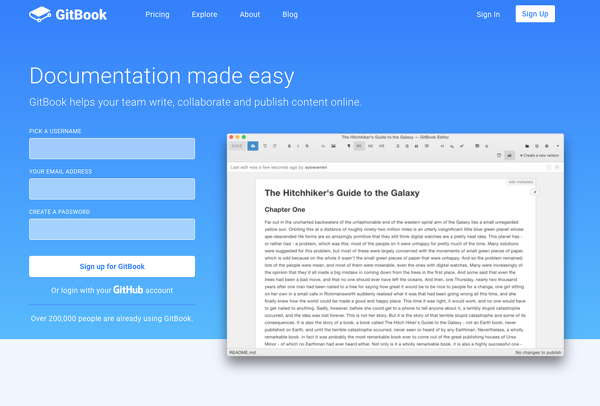Click README.md in editor status bar
The height and width of the screenshot is (406, 600).
242,352
